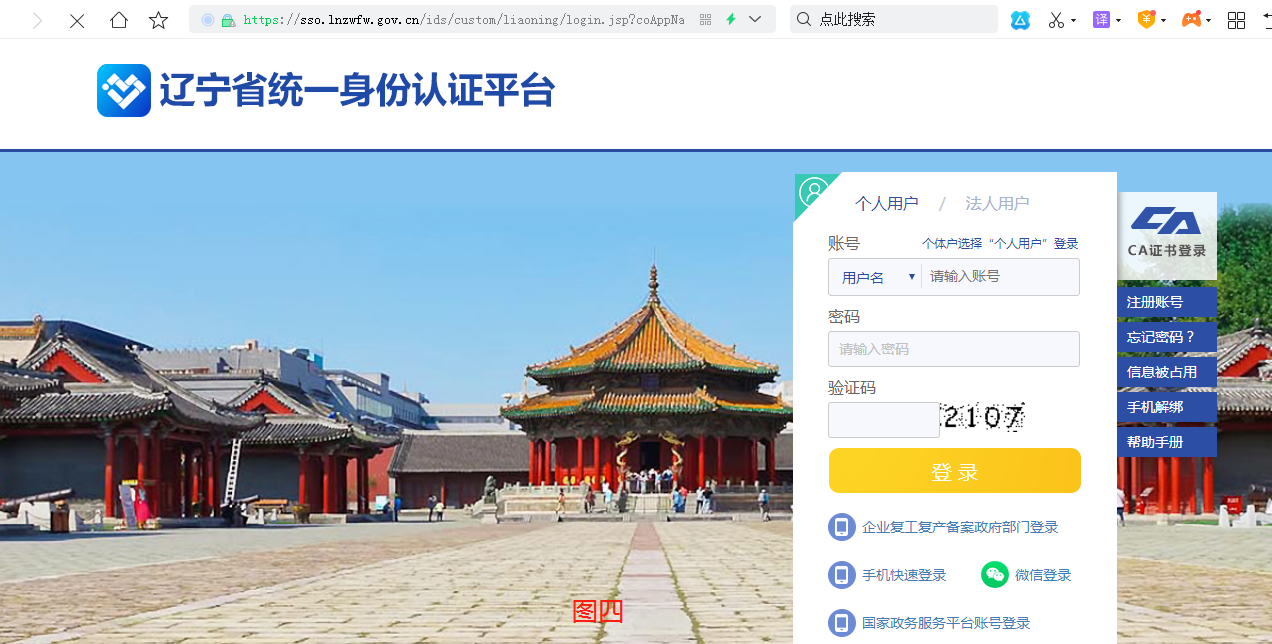Image resolution: width=1272 pixels, height=644 pixels.
Task: Switch to the 个人用户 tab
Action: coord(886,204)
